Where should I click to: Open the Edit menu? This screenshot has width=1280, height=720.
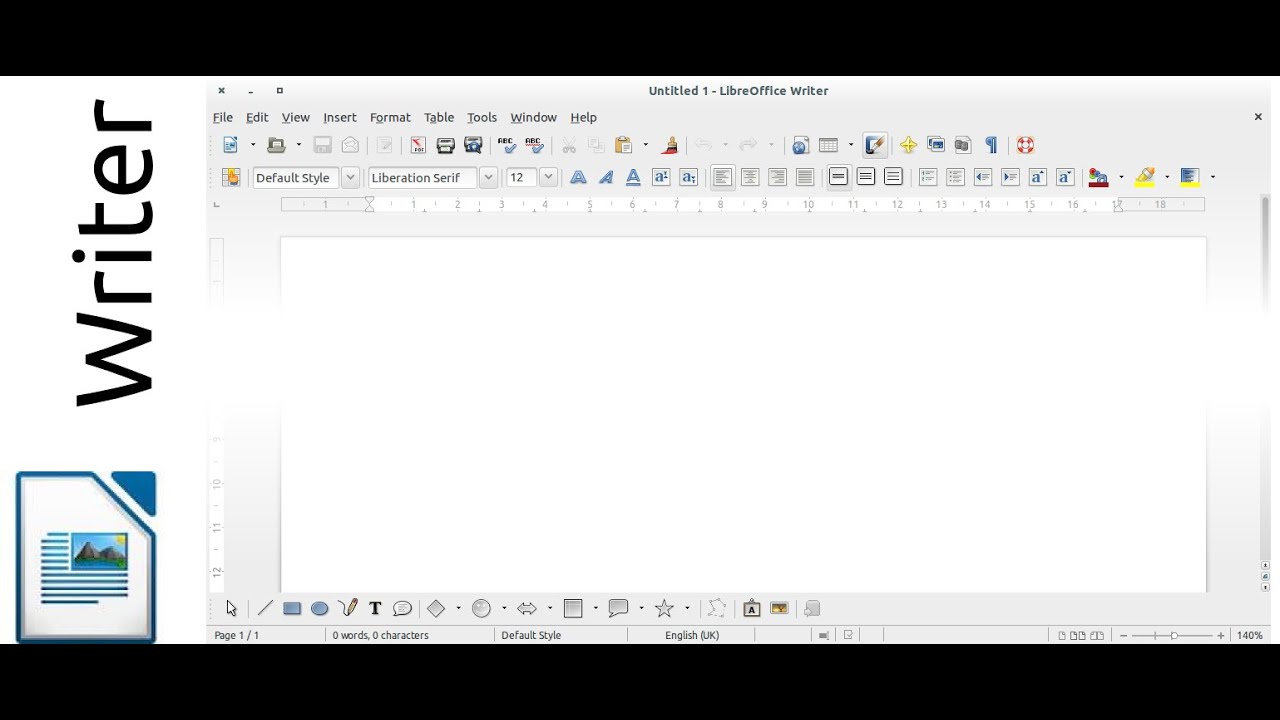click(x=257, y=117)
